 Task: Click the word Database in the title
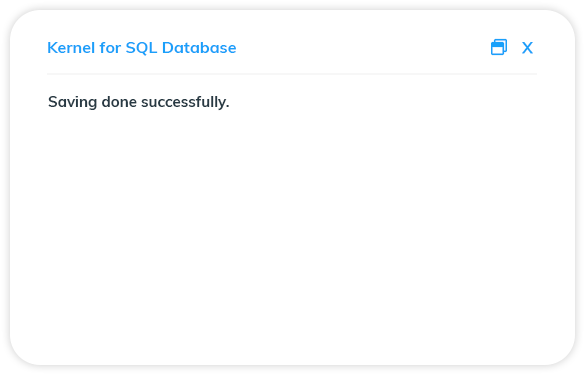point(199,48)
